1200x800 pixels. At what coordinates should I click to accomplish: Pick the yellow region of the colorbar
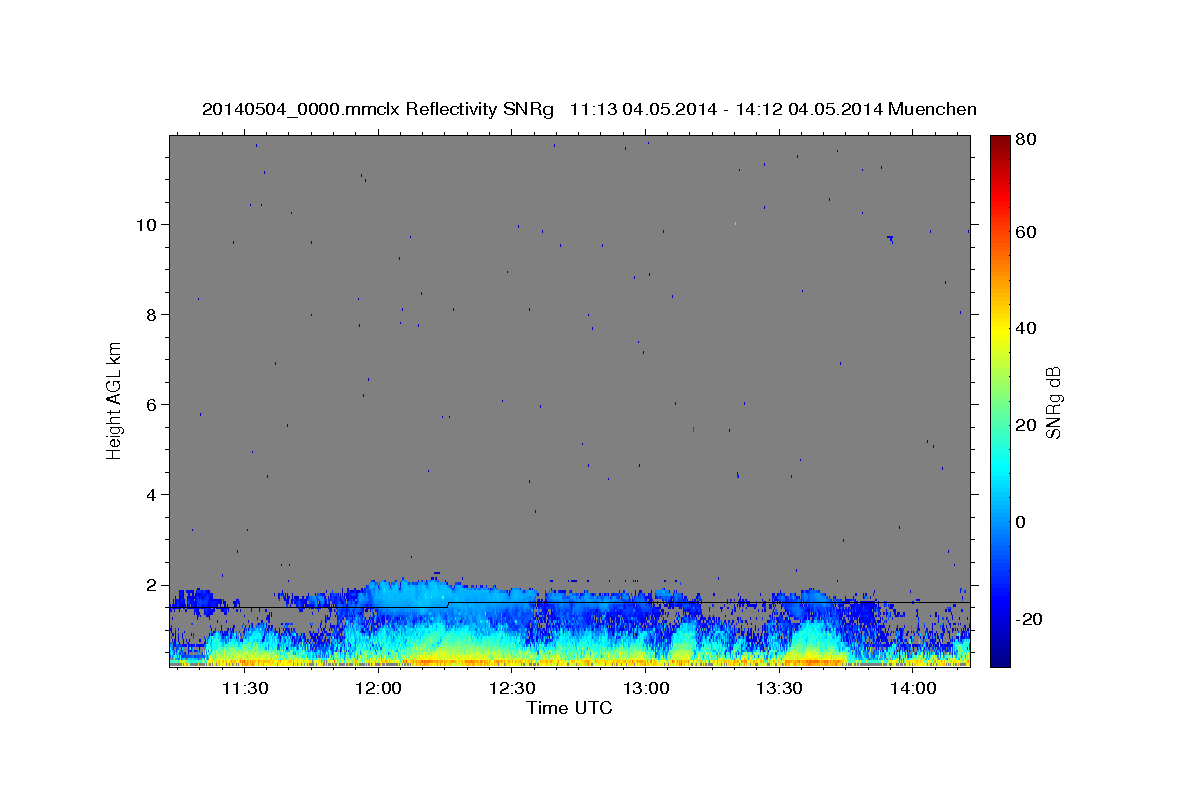click(999, 330)
